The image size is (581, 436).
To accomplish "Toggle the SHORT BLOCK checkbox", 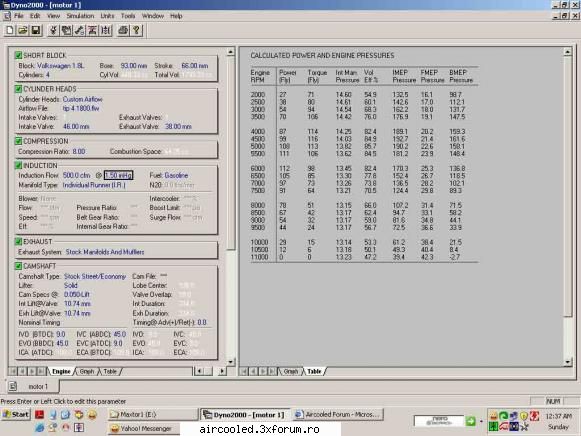I will [19, 56].
